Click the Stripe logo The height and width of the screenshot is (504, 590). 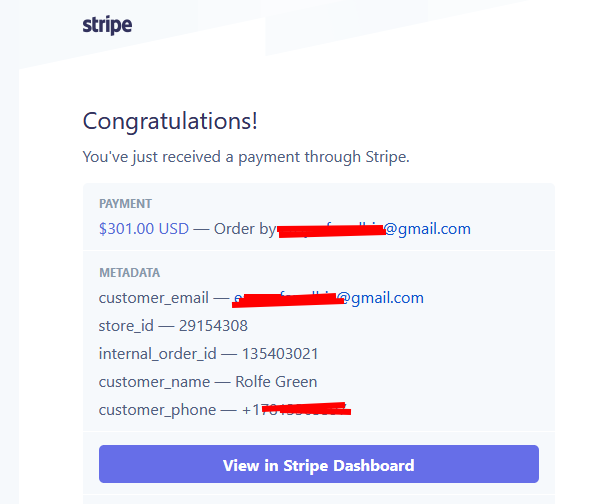click(107, 26)
